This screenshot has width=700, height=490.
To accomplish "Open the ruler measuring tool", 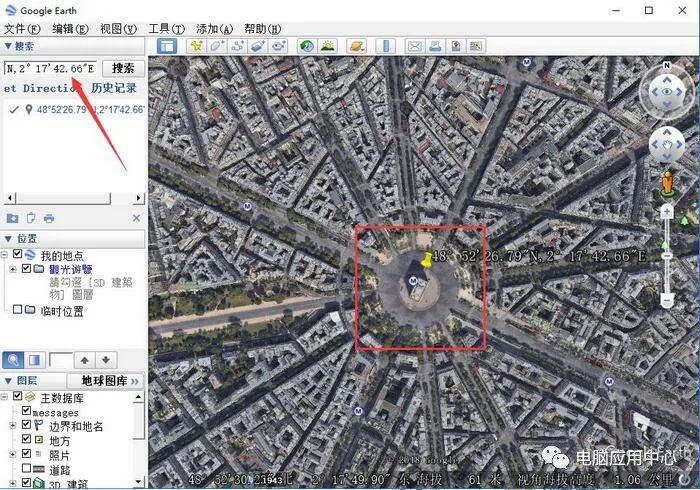I will [x=386, y=46].
